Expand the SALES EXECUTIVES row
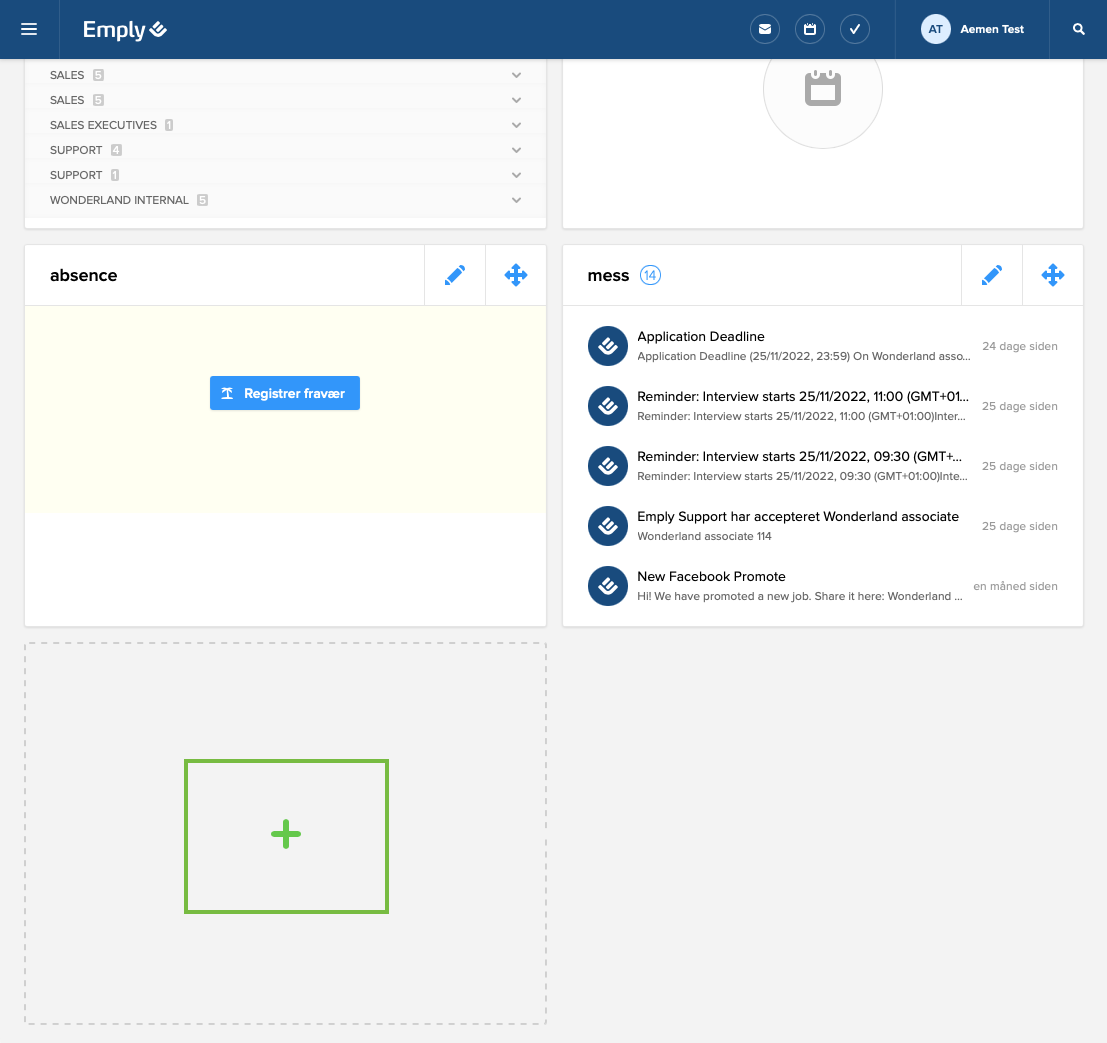1107x1043 pixels. (x=516, y=125)
